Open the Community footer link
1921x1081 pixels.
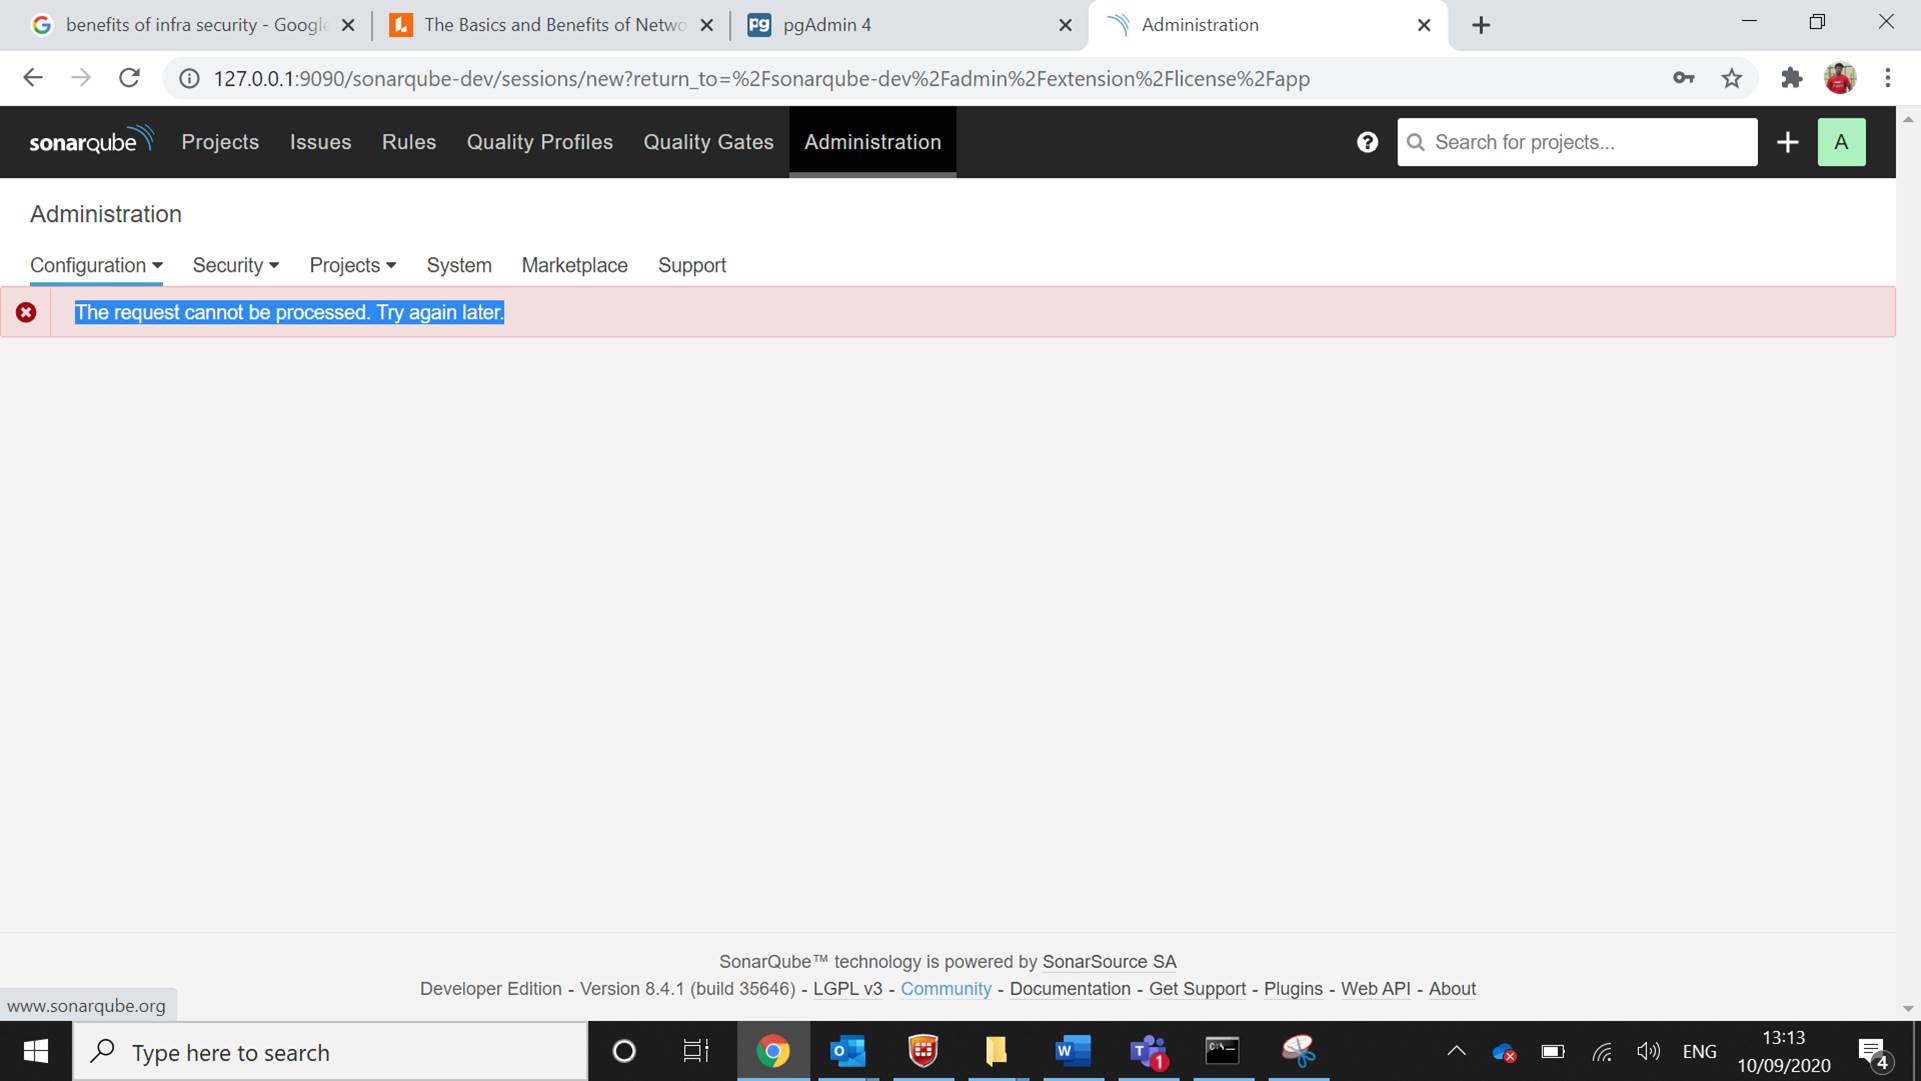[x=946, y=988]
